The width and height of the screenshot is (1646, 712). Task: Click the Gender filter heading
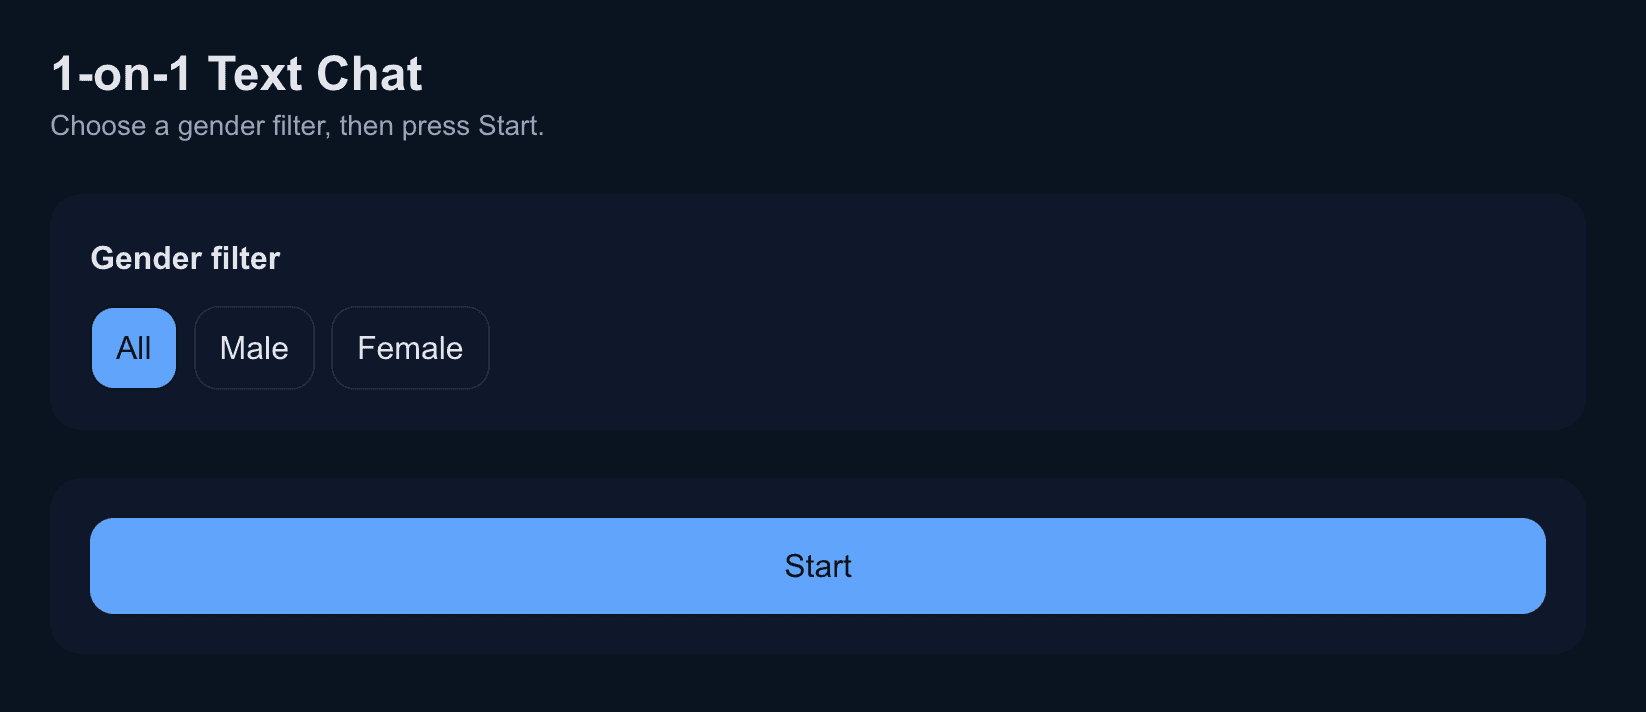click(x=185, y=258)
